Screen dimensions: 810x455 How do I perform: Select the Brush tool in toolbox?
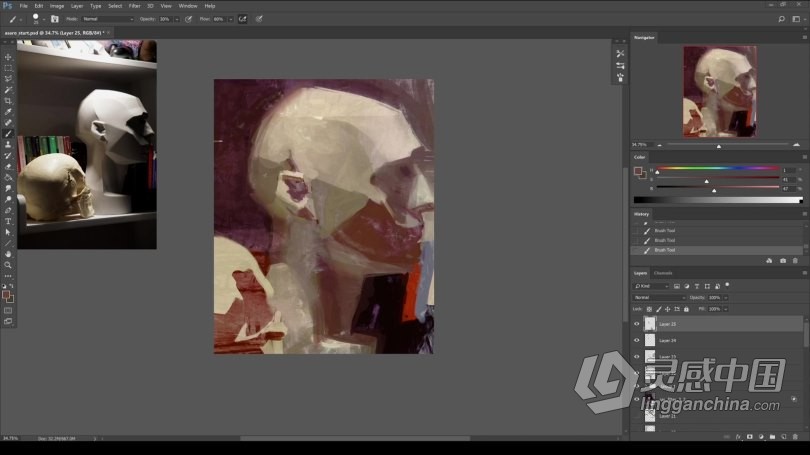tap(8, 134)
